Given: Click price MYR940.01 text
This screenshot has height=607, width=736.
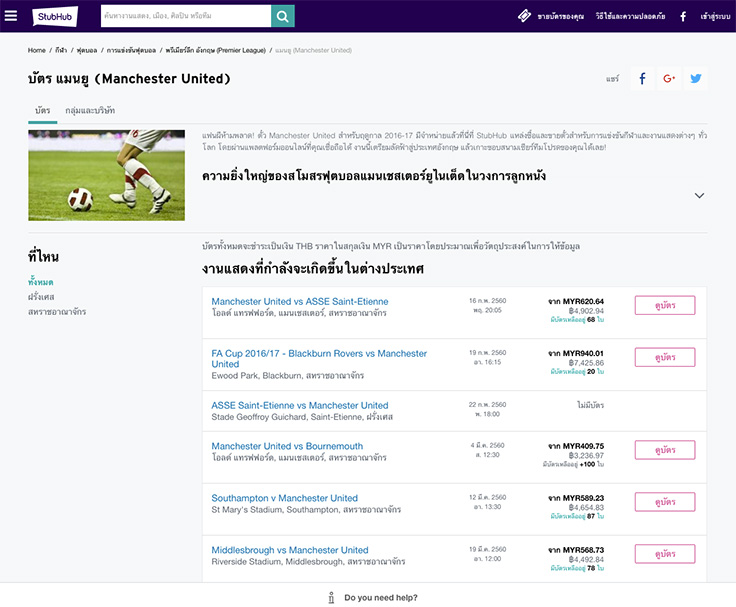Looking at the screenshot, I should (x=583, y=353).
